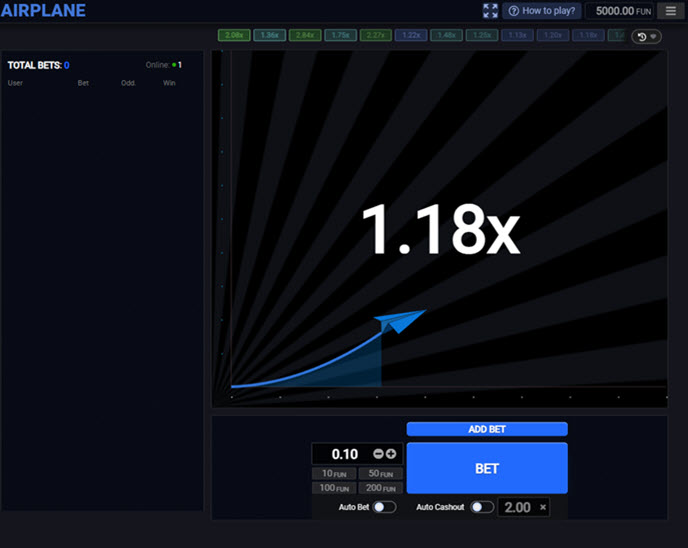688x548 pixels.
Task: Click the ADD BET button
Action: (487, 429)
